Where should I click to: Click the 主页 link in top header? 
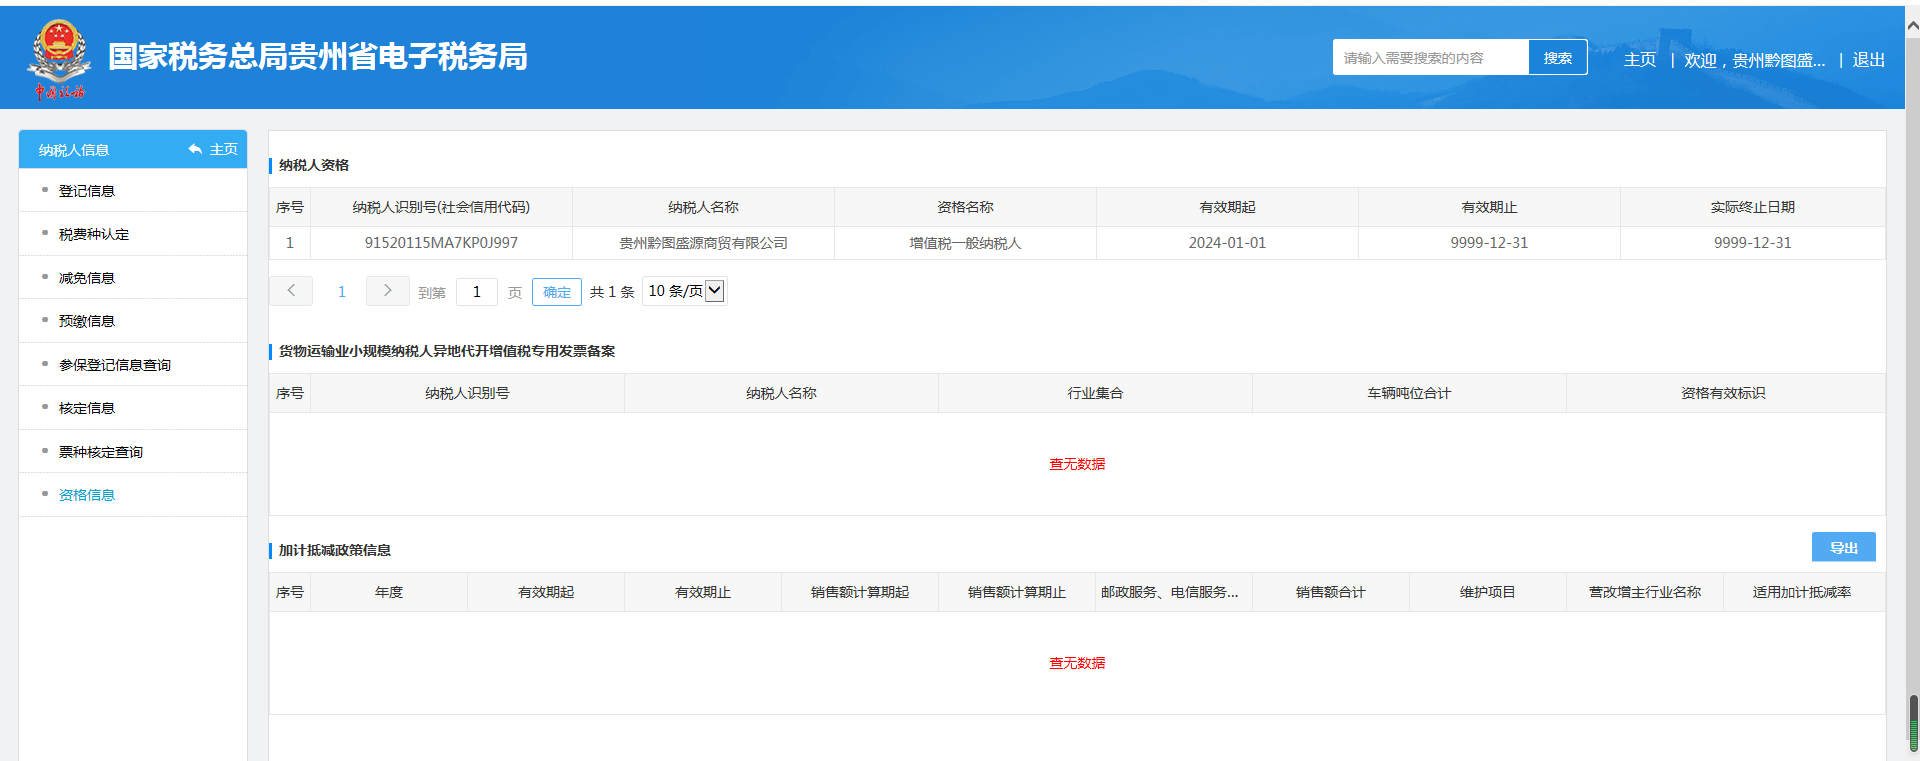pos(1639,60)
